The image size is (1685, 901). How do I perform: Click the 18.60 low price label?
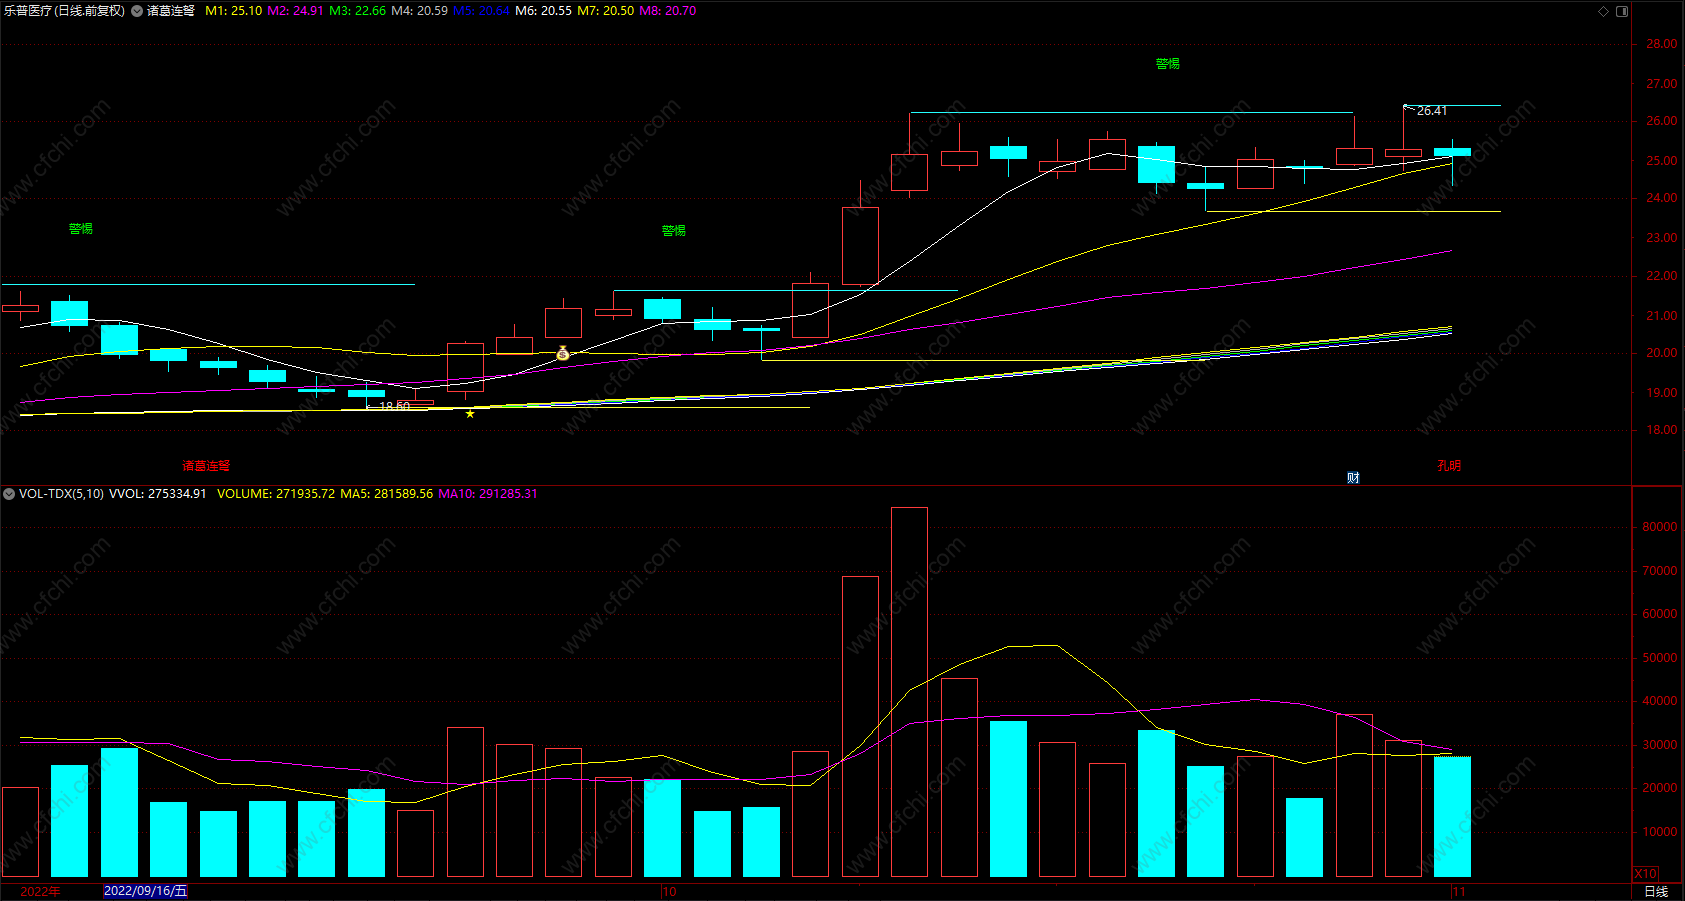[394, 406]
